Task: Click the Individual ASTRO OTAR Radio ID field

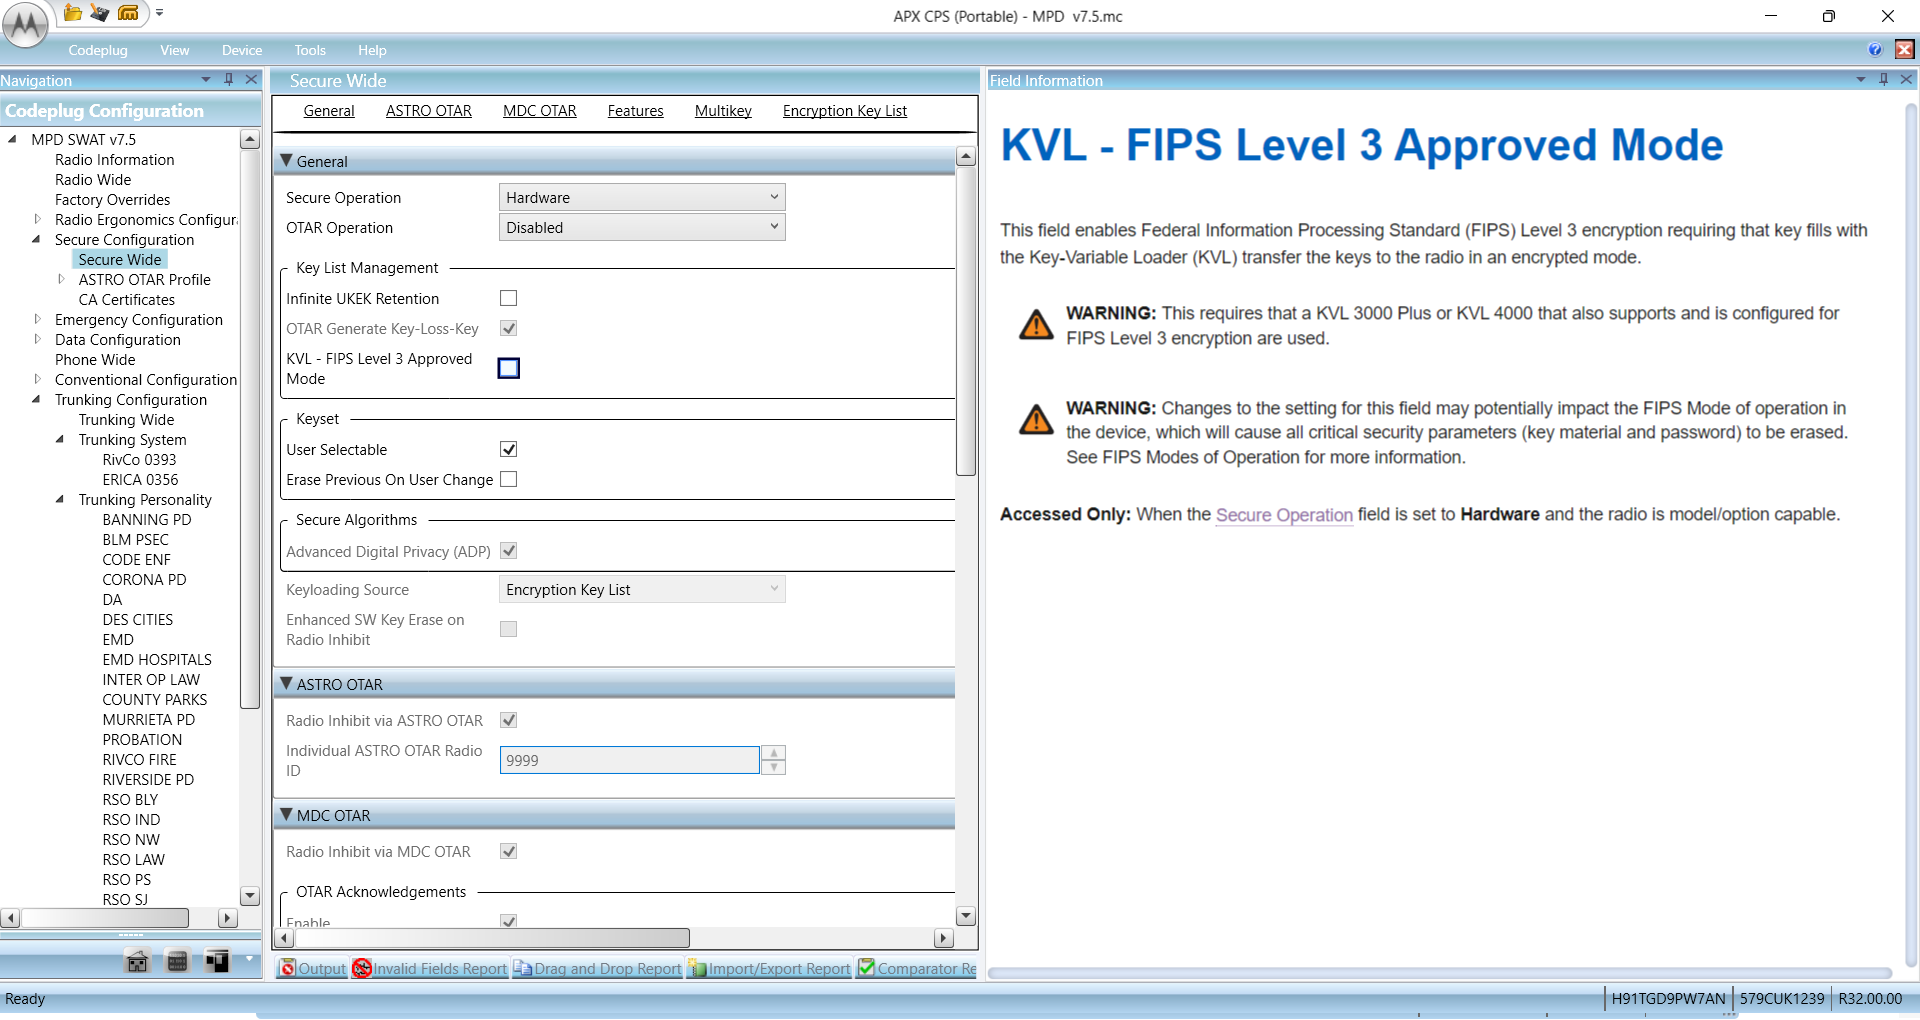Action: click(x=629, y=760)
